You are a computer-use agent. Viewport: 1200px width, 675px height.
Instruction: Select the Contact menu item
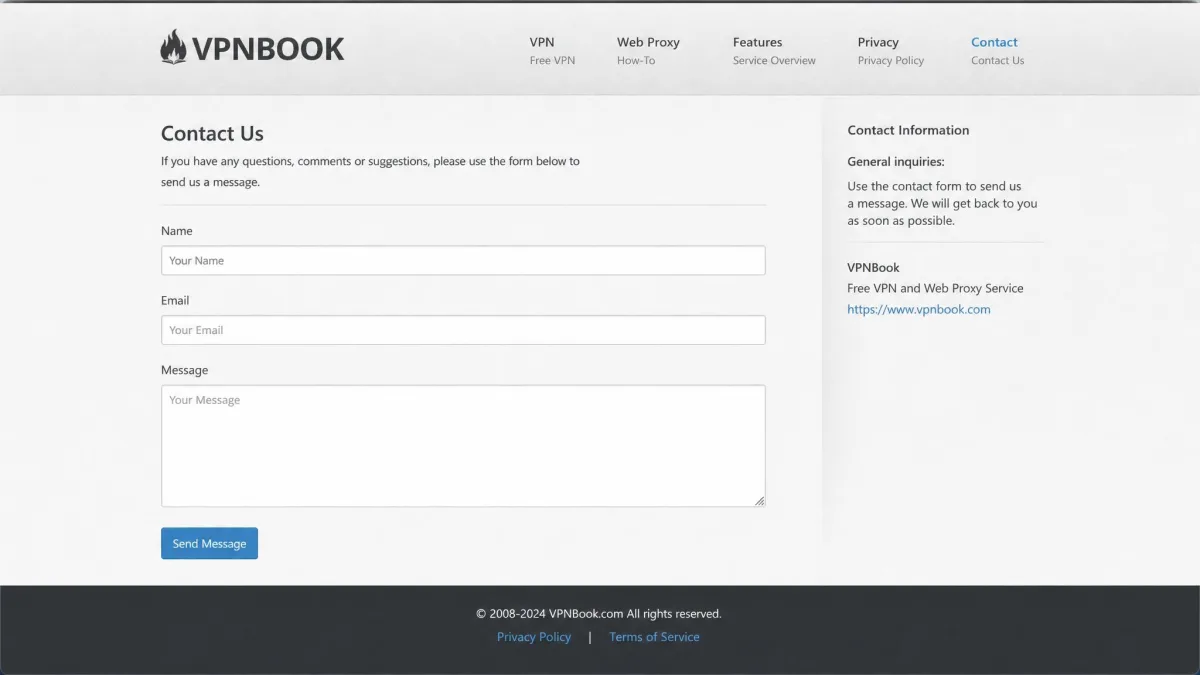pos(997,51)
